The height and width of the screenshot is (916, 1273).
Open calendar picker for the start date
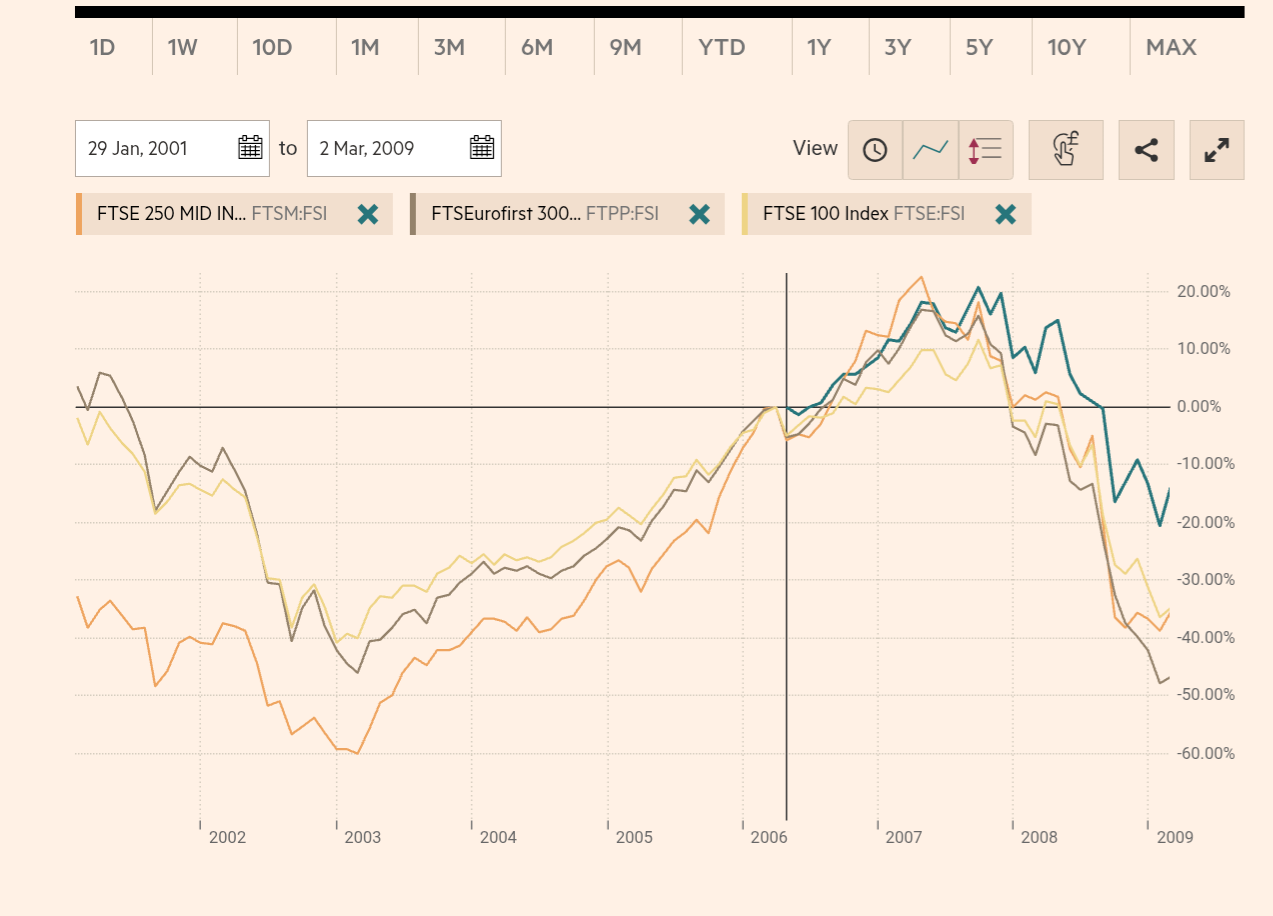pos(250,148)
